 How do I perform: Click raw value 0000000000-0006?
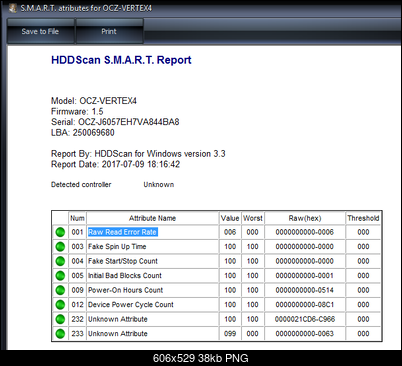click(x=305, y=232)
